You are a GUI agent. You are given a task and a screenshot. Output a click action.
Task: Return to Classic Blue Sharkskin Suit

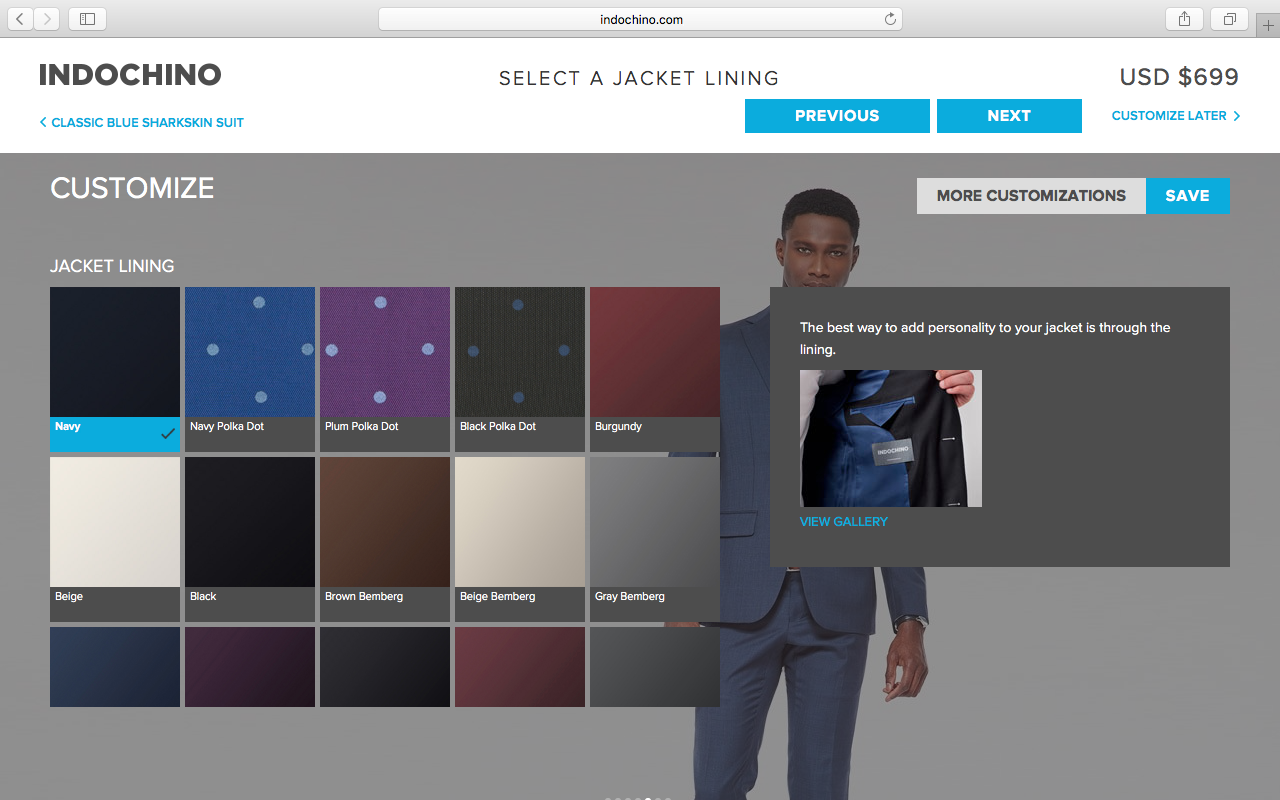(142, 122)
